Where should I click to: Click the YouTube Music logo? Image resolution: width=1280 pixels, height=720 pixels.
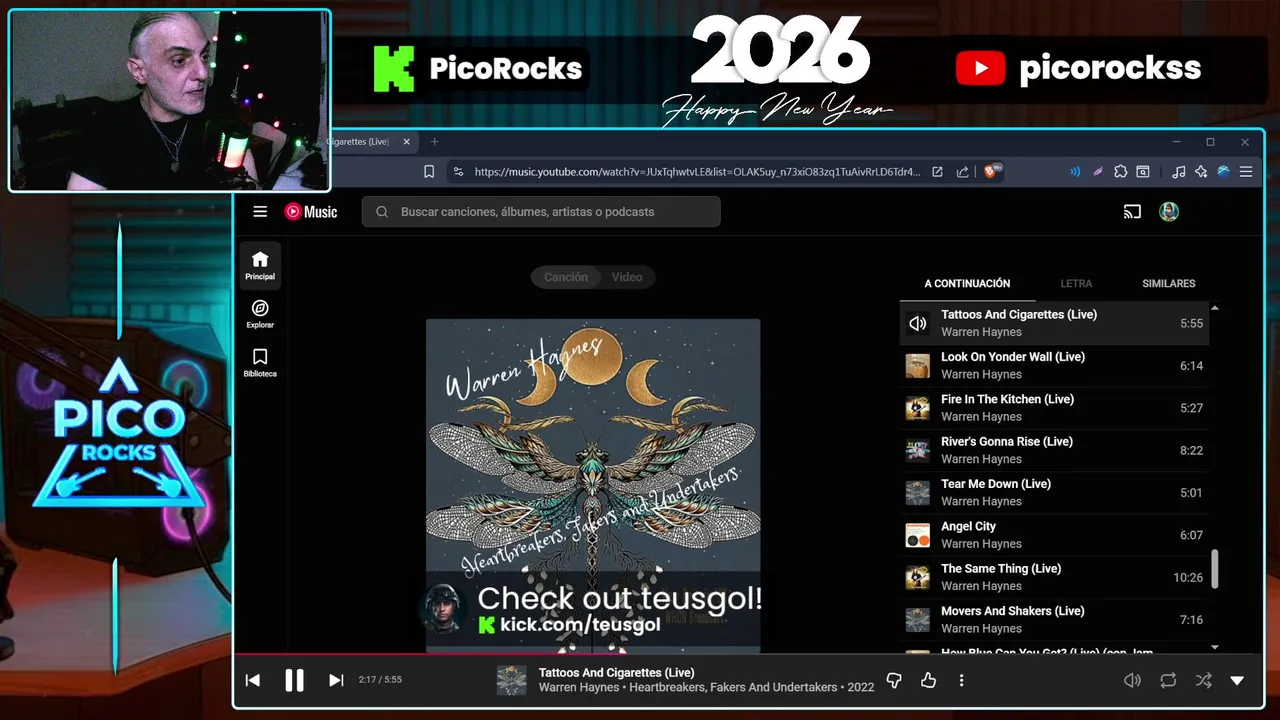click(x=311, y=212)
